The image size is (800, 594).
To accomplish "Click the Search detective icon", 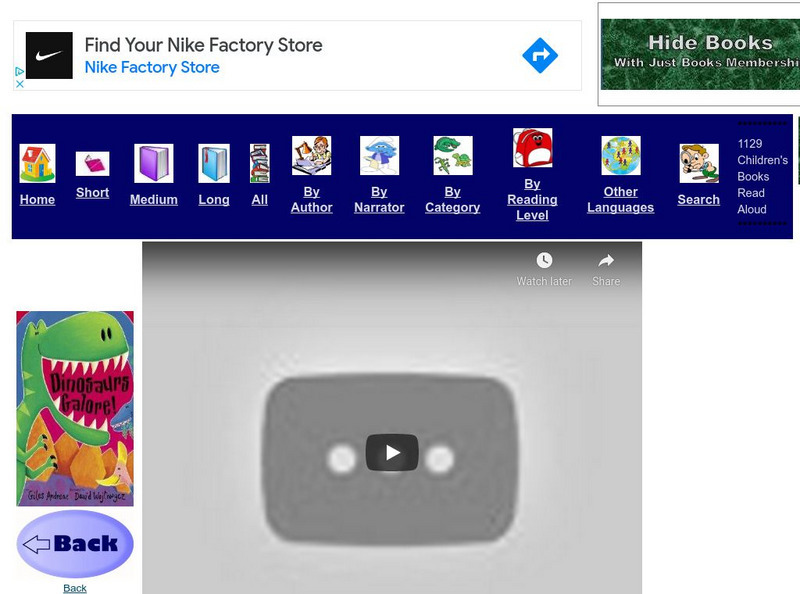I will click(x=699, y=163).
